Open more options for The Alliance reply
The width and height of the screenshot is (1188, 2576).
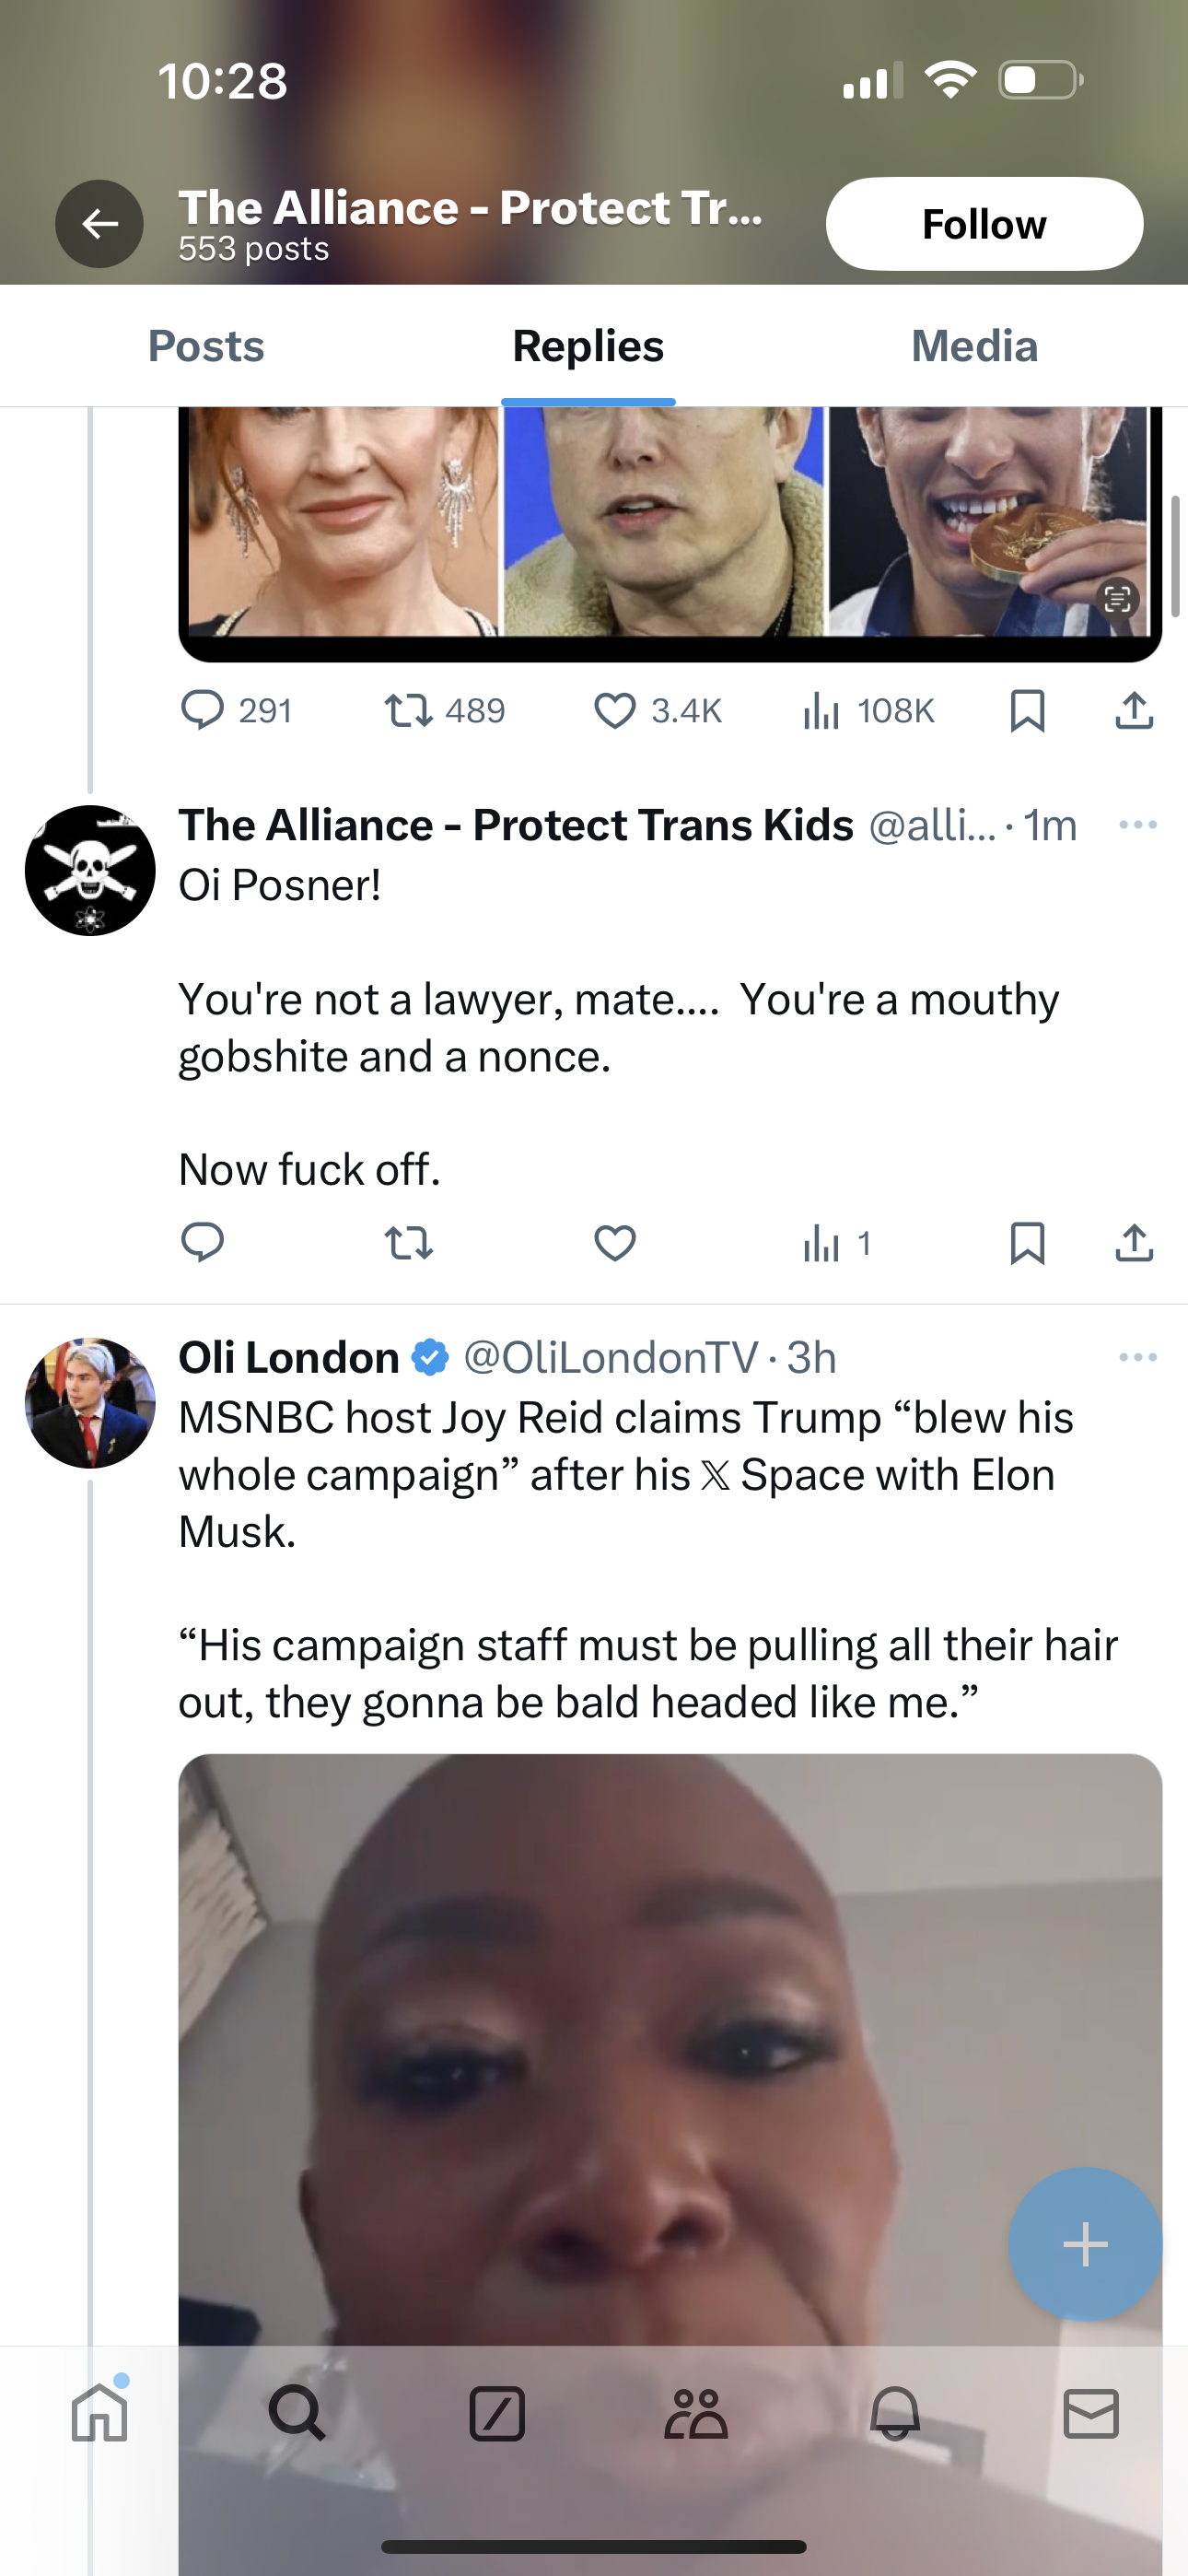click(x=1138, y=825)
